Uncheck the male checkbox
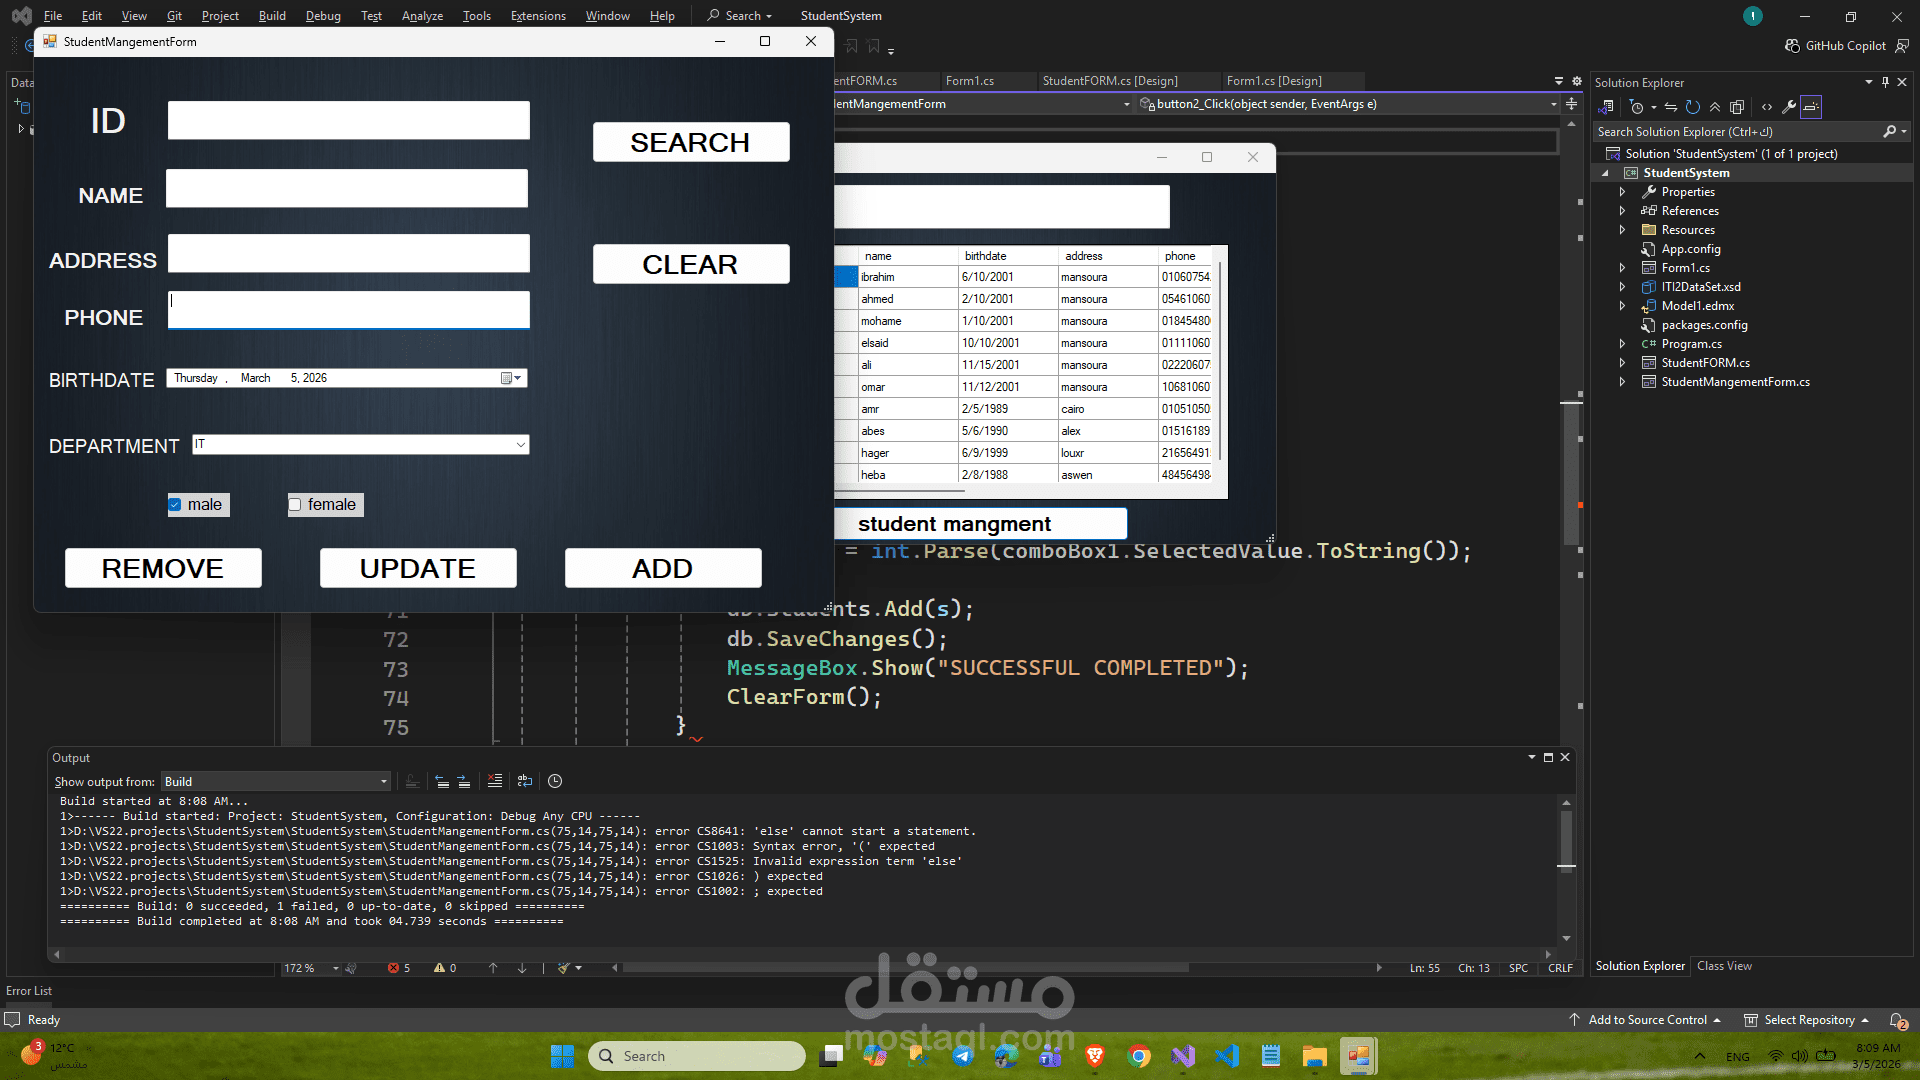Viewport: 1920px width, 1080px height. (175, 505)
